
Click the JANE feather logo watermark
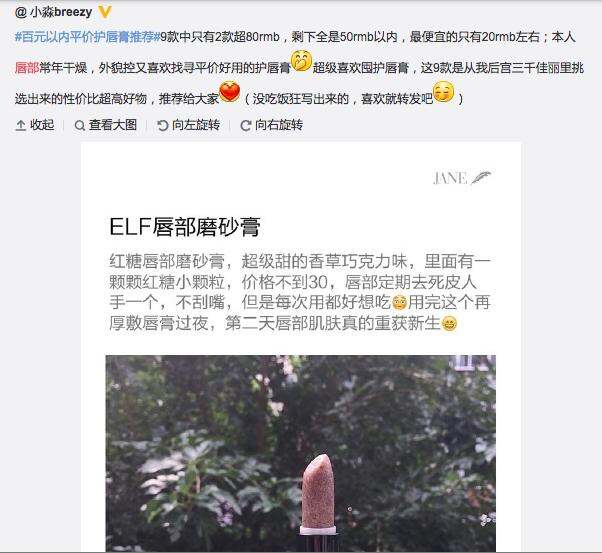(x=462, y=178)
